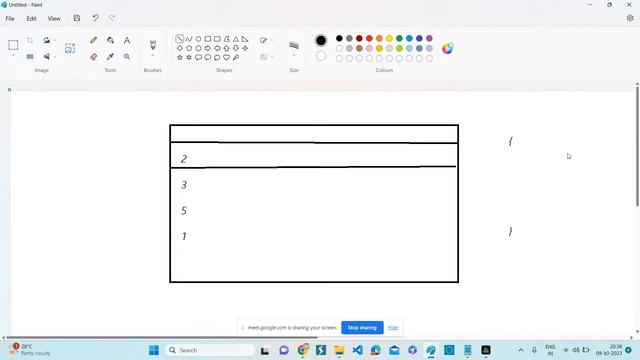Pick the dark red colour swatch
Viewport: 640px width, 360px height.
359,38
